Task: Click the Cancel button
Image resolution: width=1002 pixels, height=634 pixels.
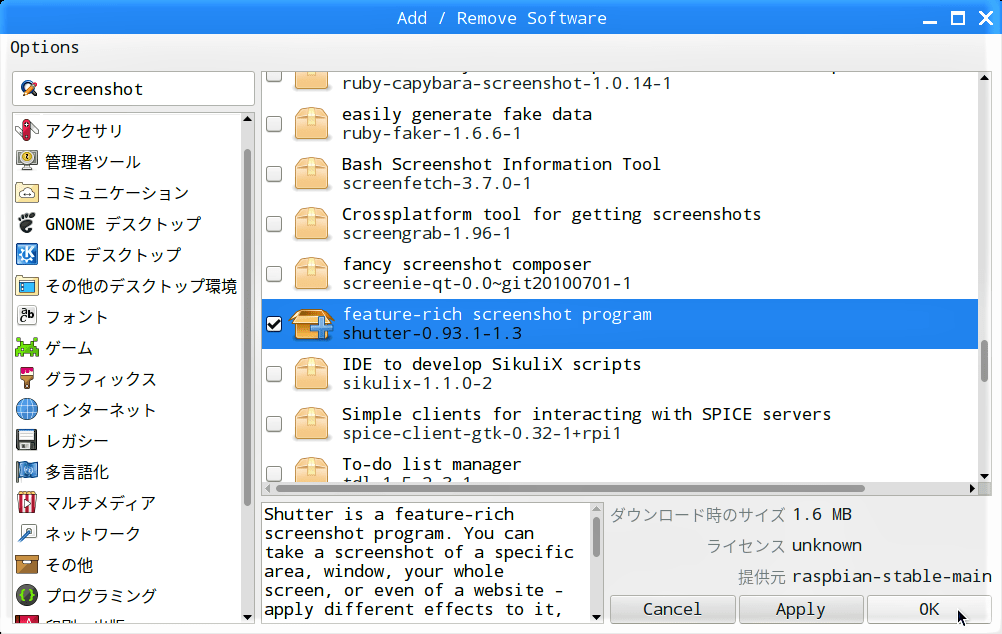Action: click(x=672, y=609)
